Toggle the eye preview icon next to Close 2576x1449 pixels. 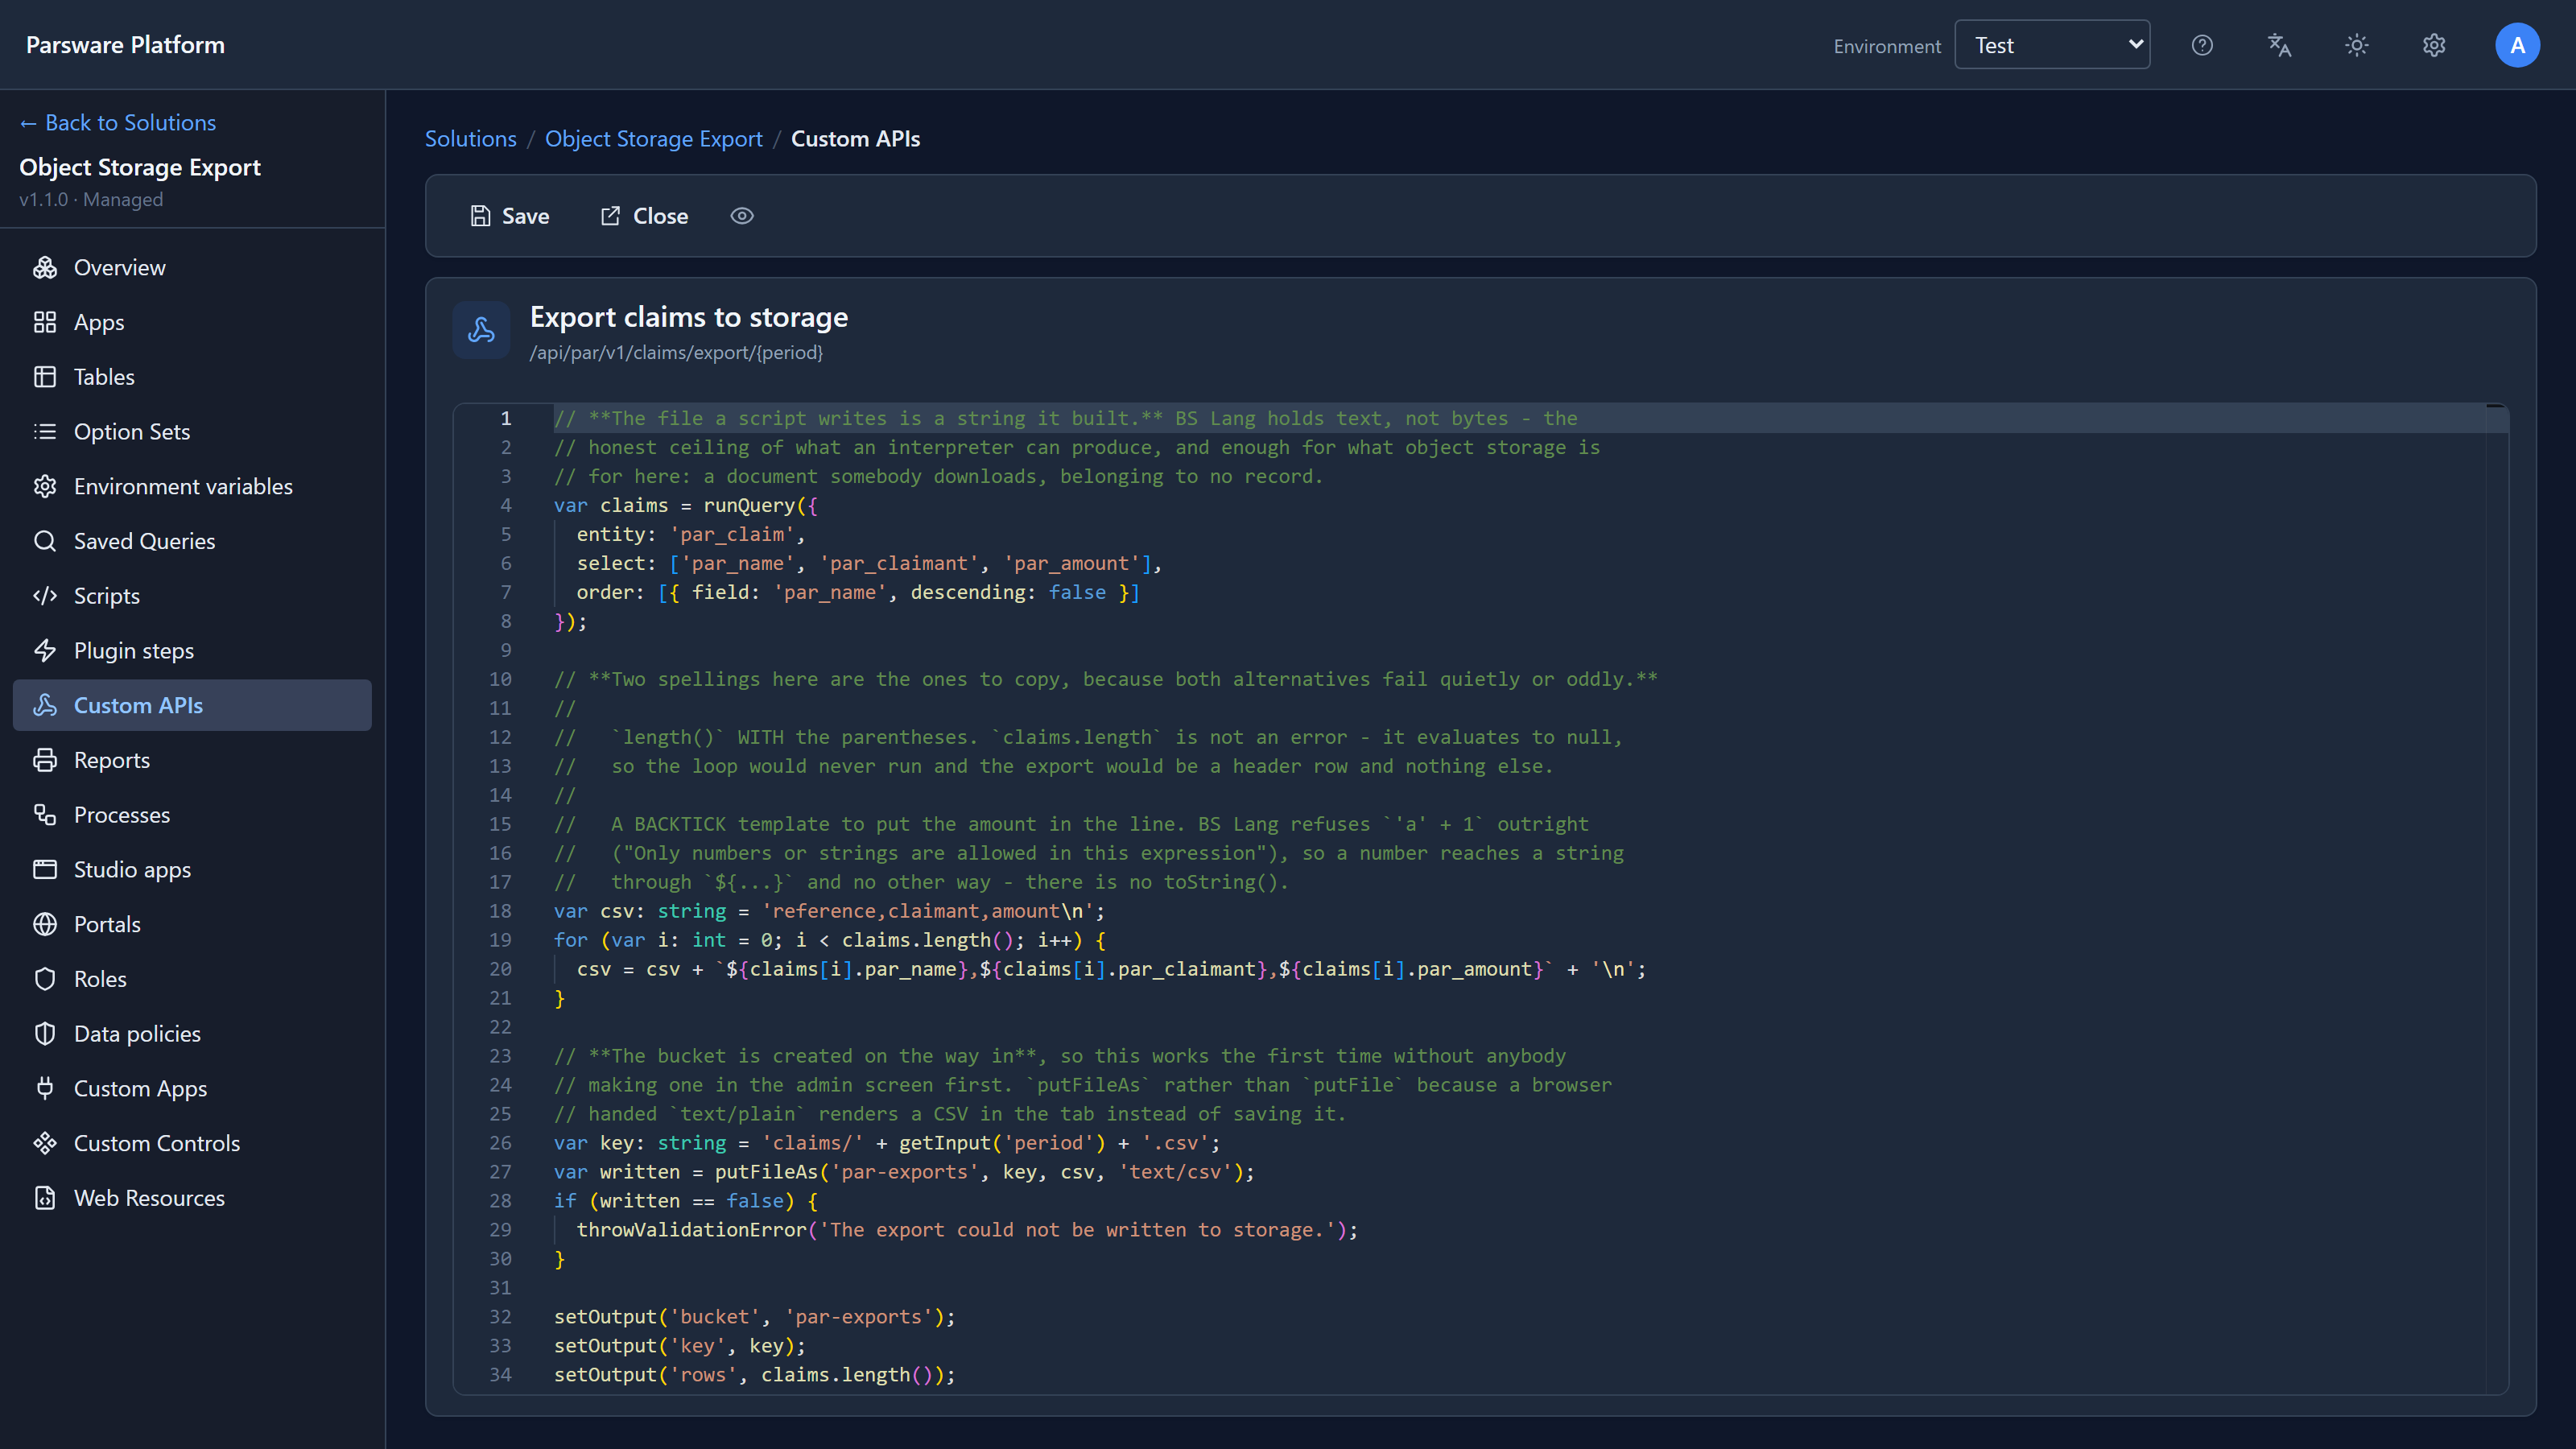(x=742, y=216)
